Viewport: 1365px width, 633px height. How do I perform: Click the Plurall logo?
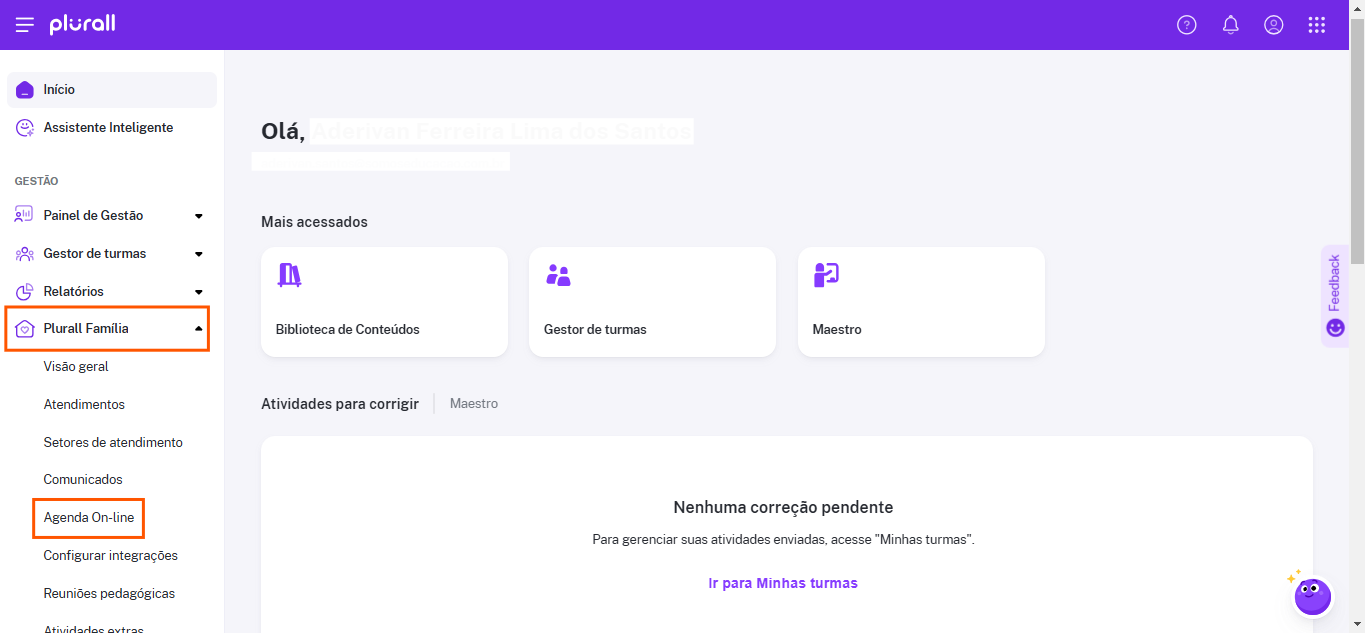(83, 24)
